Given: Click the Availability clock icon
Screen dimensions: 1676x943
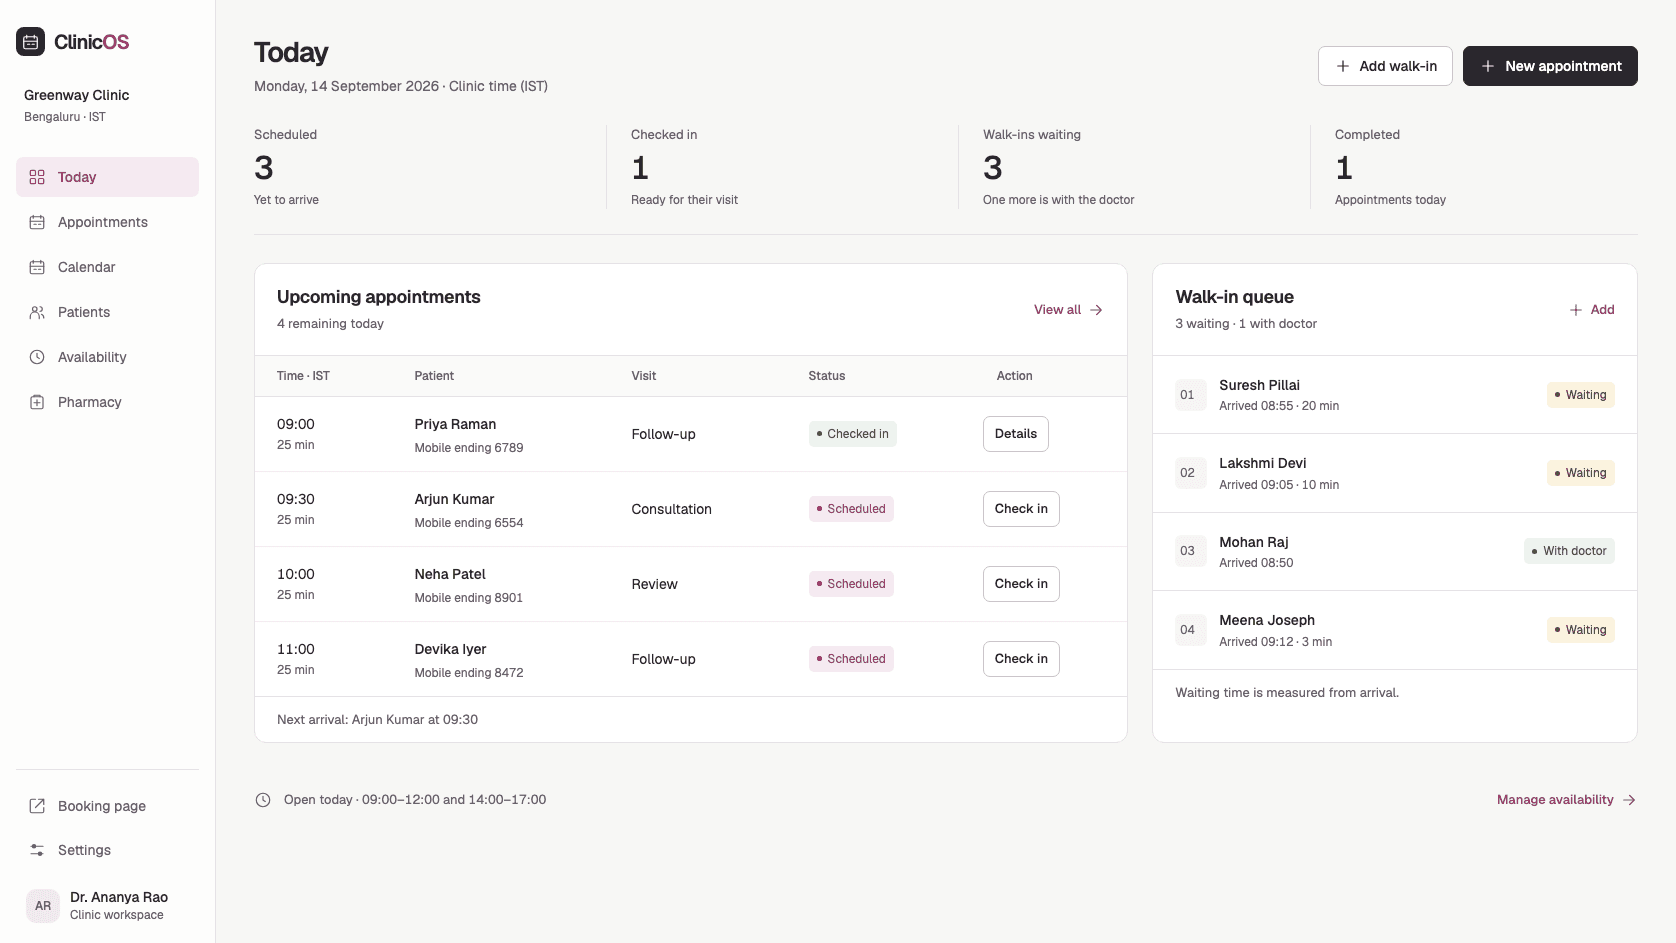Looking at the screenshot, I should pyautogui.click(x=37, y=357).
